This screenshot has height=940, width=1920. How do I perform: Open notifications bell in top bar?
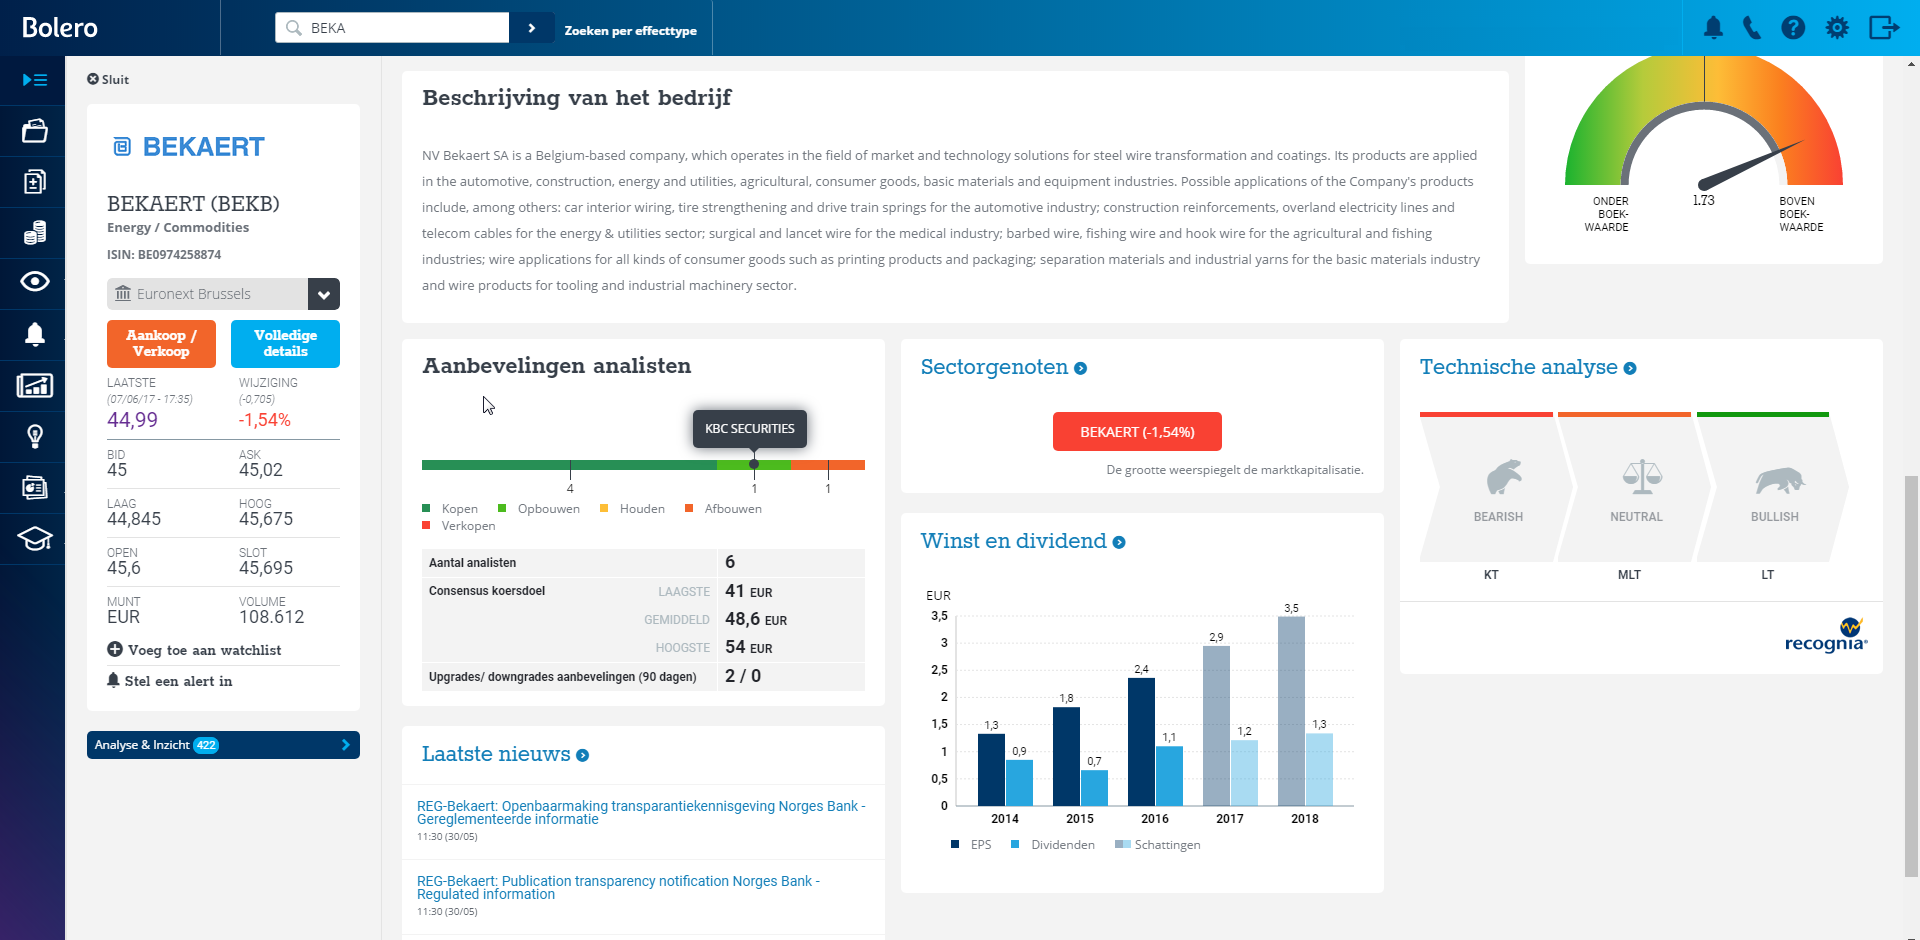pos(1713,28)
